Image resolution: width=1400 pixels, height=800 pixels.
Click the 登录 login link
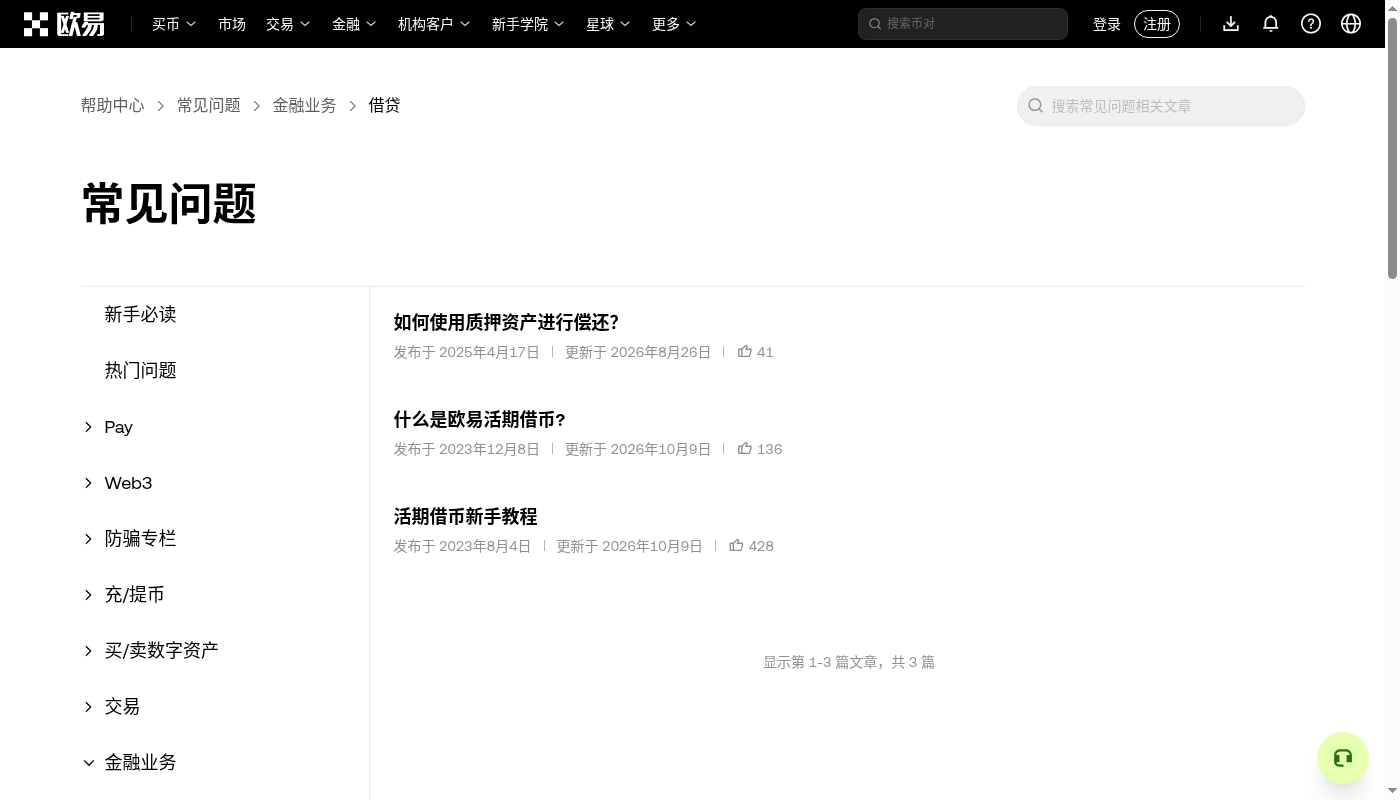point(1107,24)
